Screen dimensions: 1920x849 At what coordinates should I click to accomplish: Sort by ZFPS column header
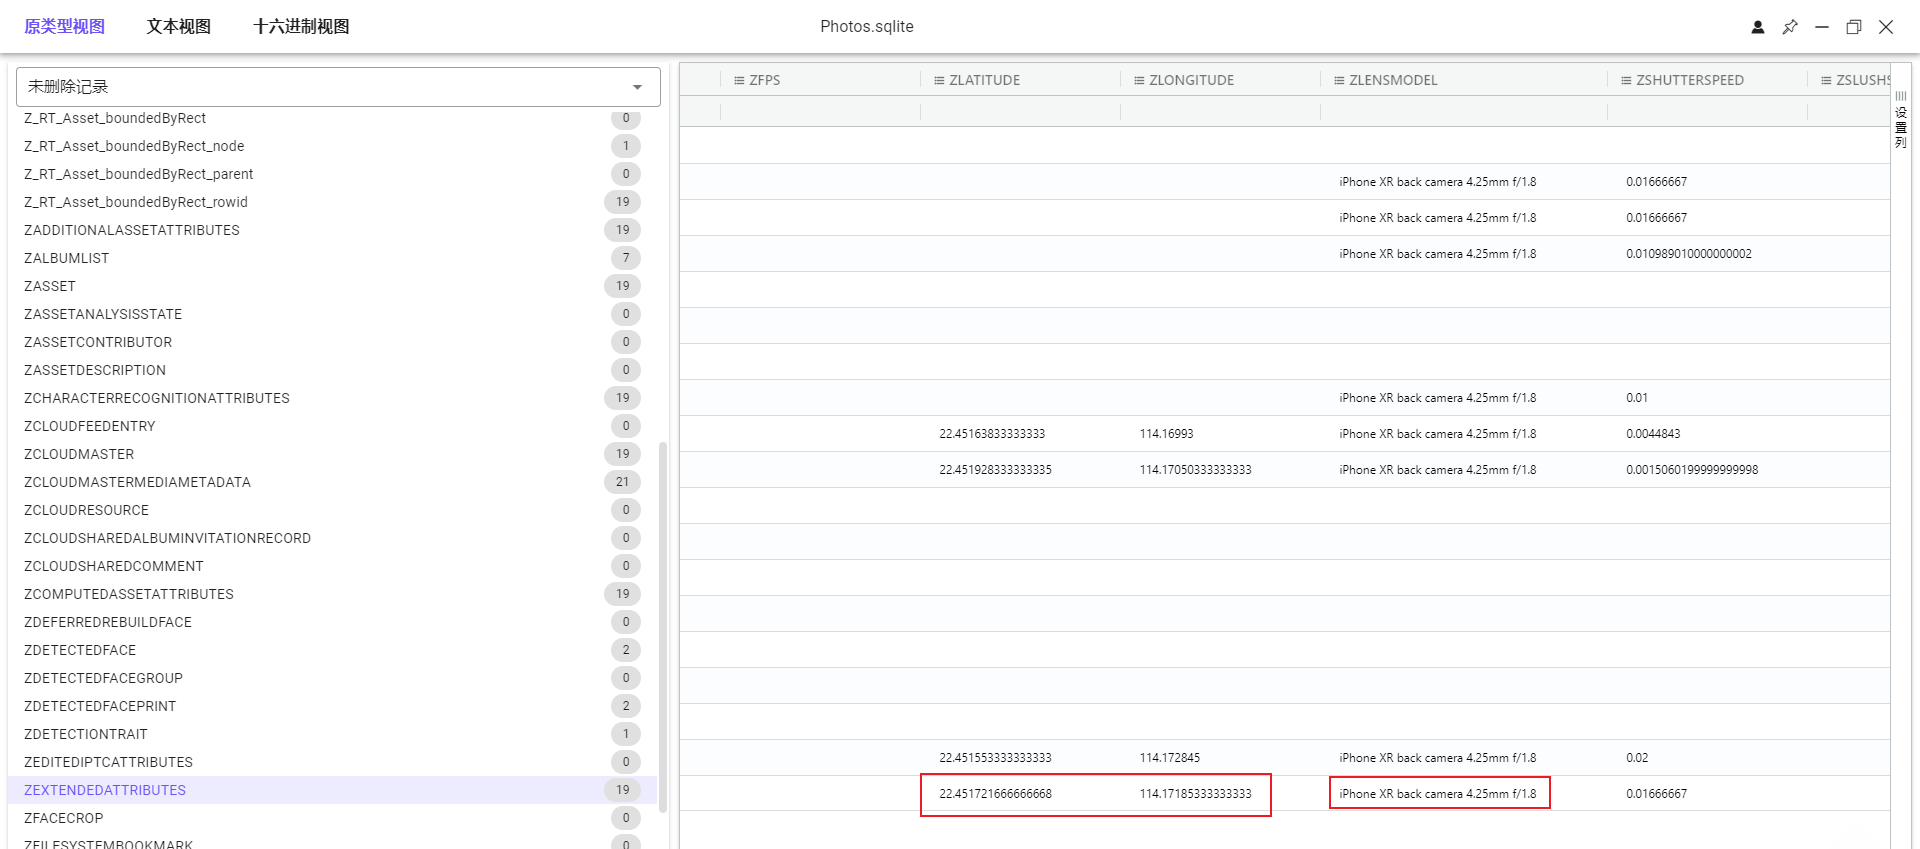pyautogui.click(x=765, y=80)
